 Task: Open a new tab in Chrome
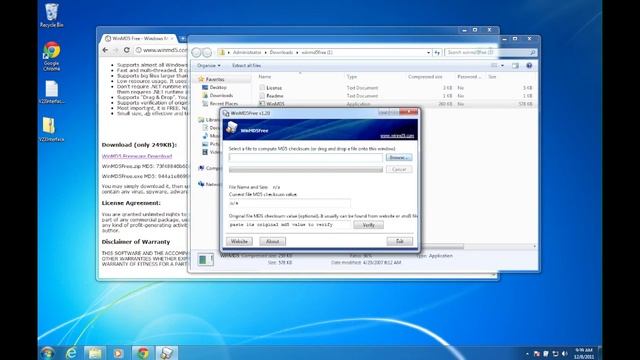coord(182,38)
